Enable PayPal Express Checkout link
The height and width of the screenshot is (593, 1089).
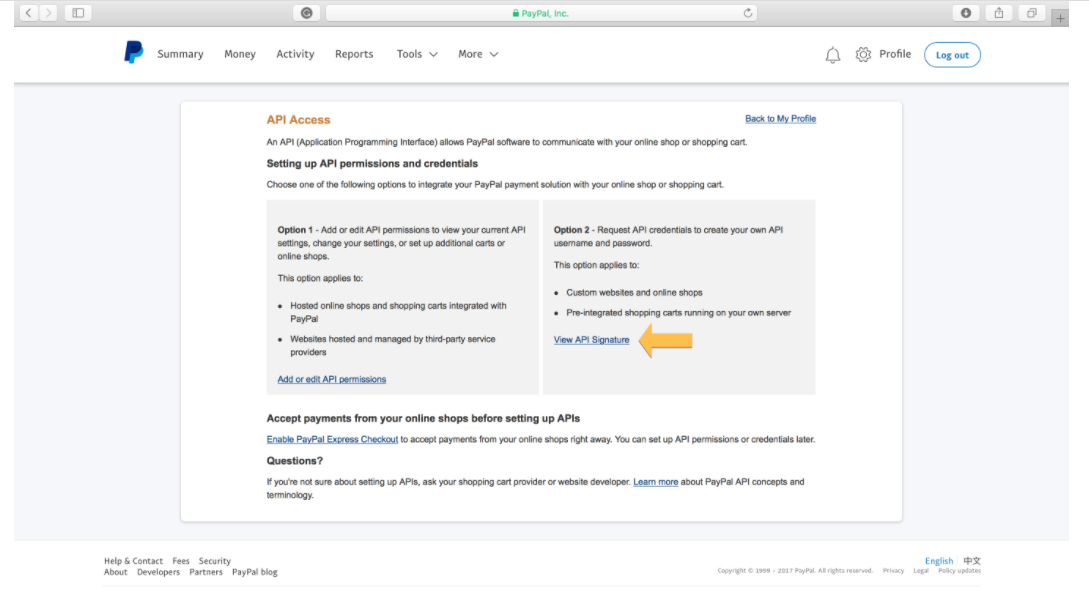[332, 440]
